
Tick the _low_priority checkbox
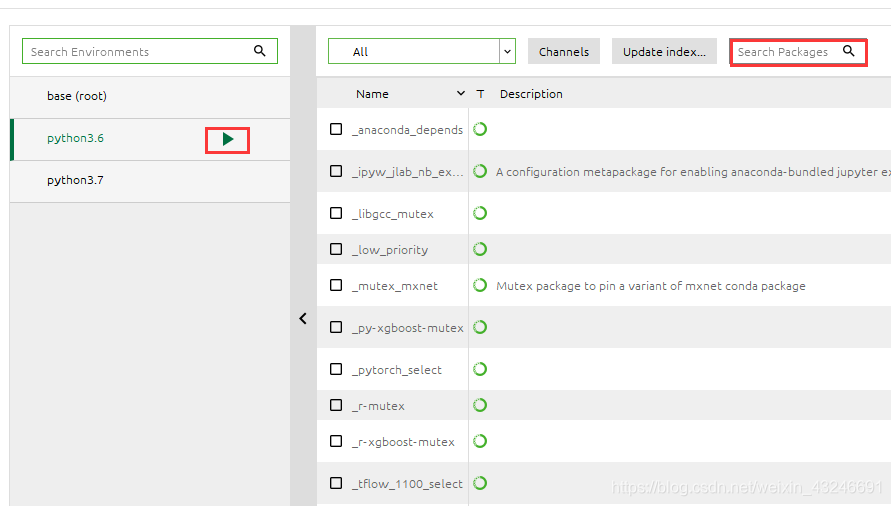(x=336, y=249)
